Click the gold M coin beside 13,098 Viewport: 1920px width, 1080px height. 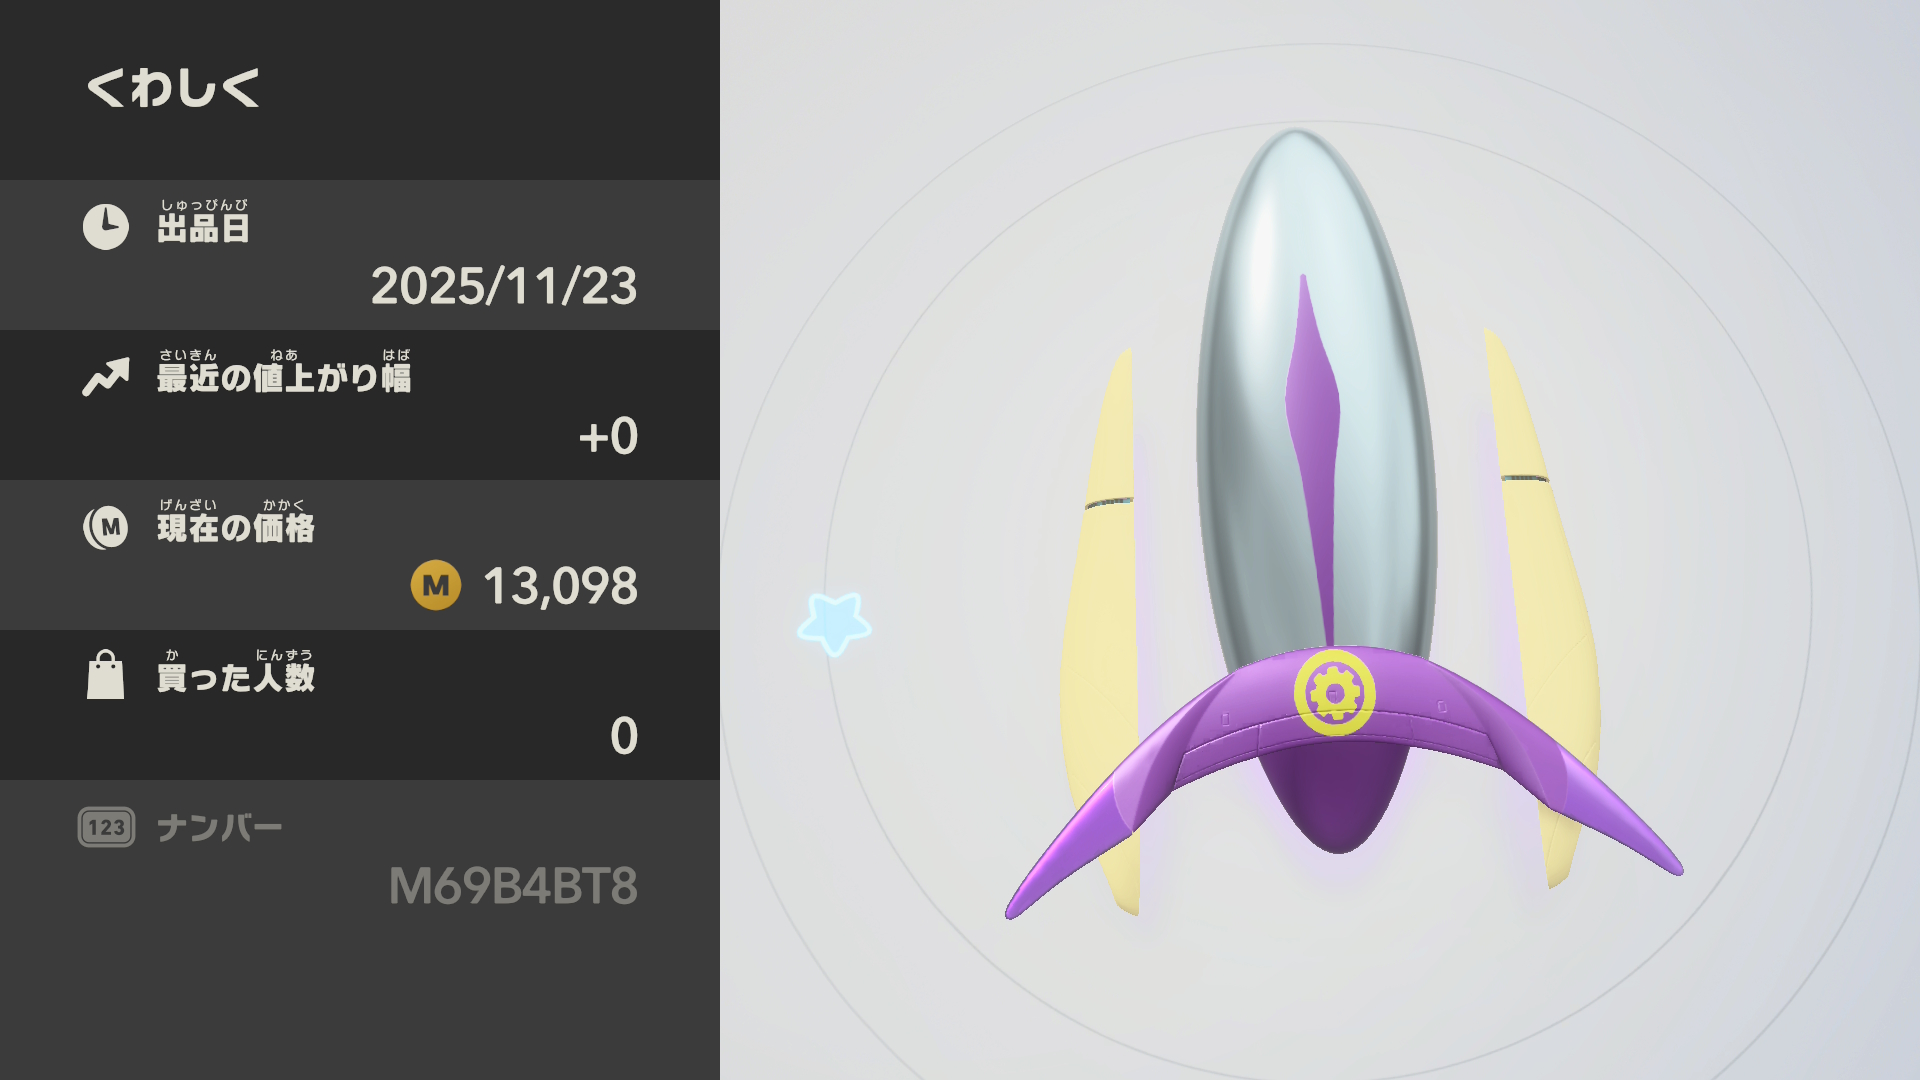(x=436, y=585)
